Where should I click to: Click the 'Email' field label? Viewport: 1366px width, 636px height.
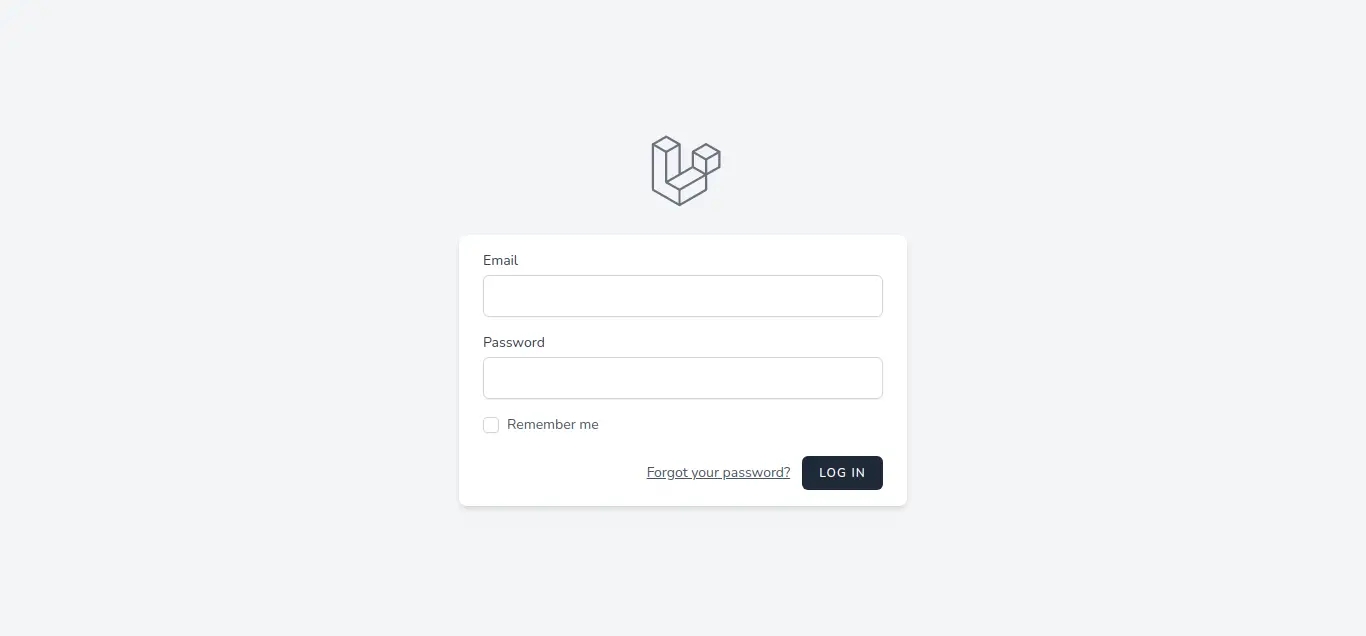[x=500, y=260]
